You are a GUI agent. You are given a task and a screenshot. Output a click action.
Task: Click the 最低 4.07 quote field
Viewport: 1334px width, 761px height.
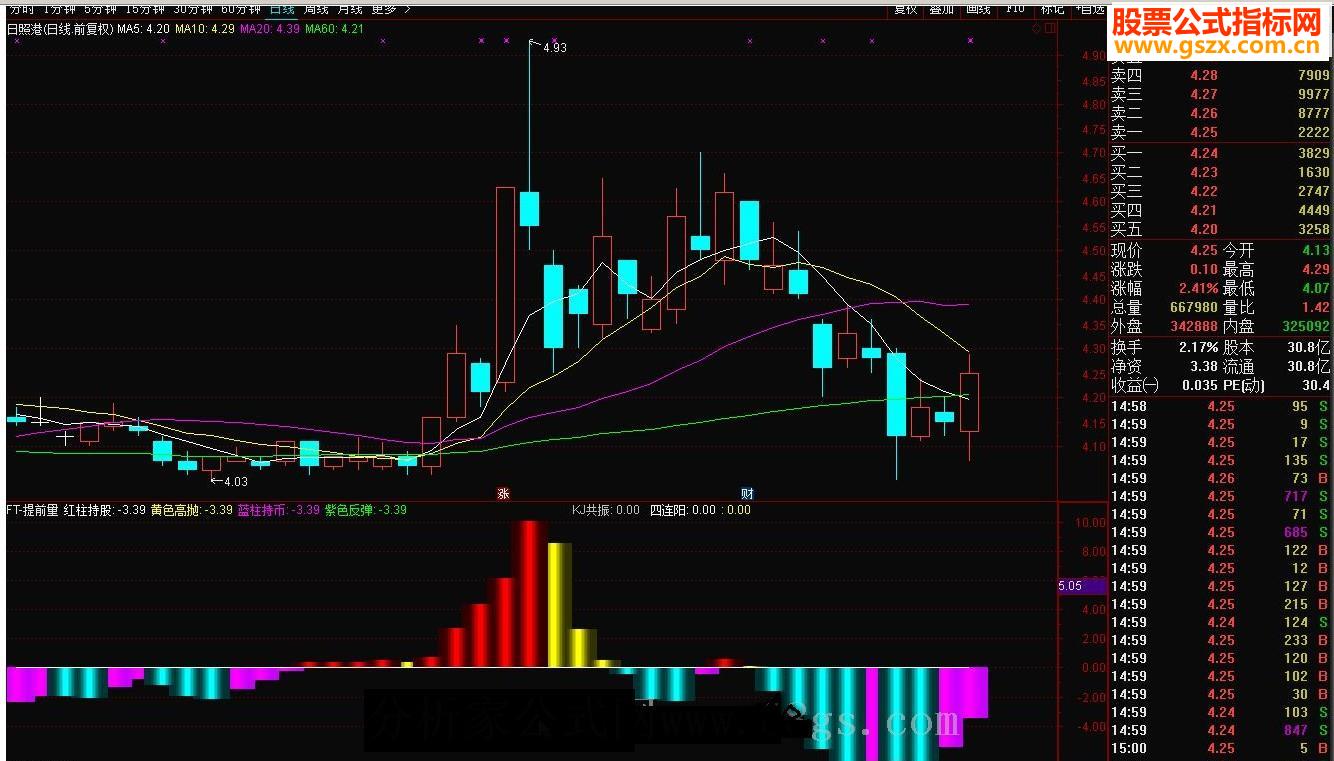(x=1277, y=288)
